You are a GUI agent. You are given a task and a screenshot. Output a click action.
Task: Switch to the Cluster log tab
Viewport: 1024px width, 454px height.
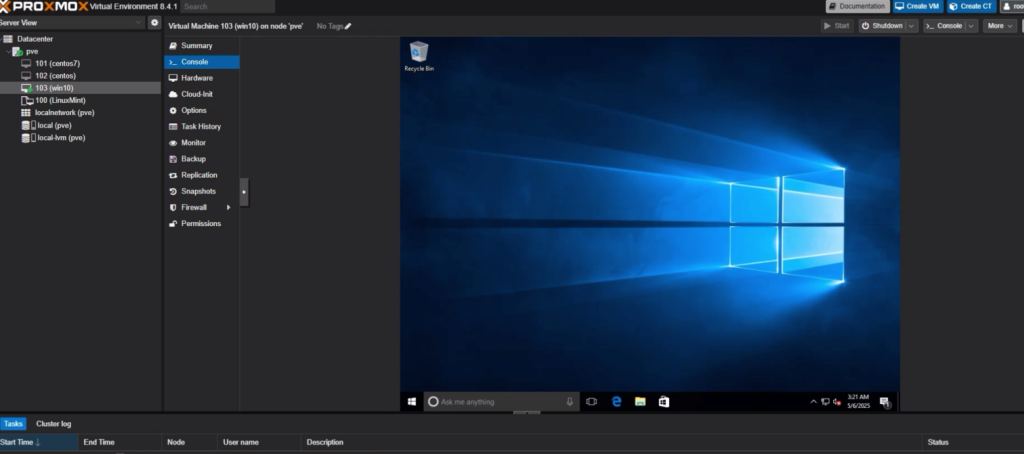click(54, 424)
